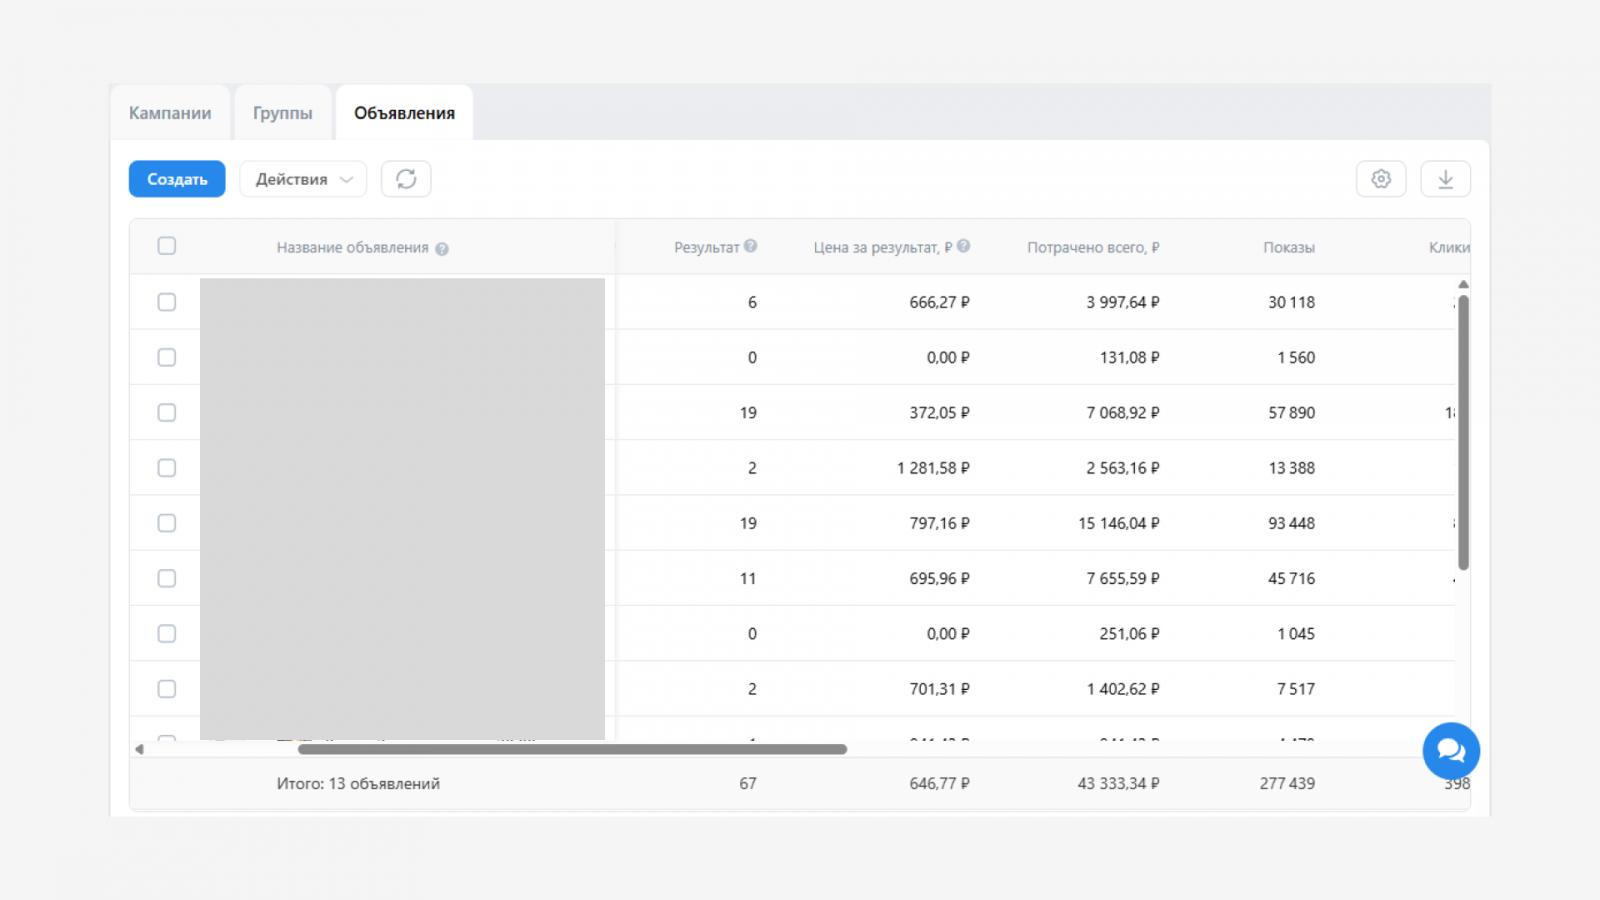Click the vertical scroll up arrow
This screenshot has width=1600, height=900.
coord(1463,285)
